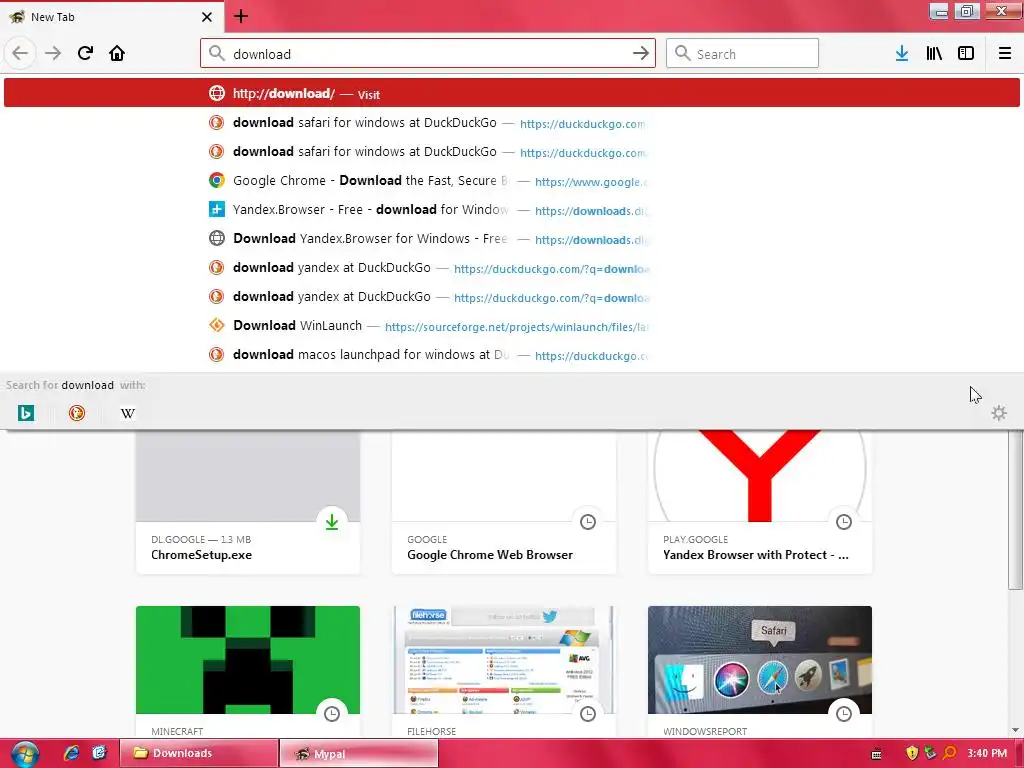Pick the Download WinLaunch sourceforge suggestion
This screenshot has width=1024, height=768.
tap(511, 325)
